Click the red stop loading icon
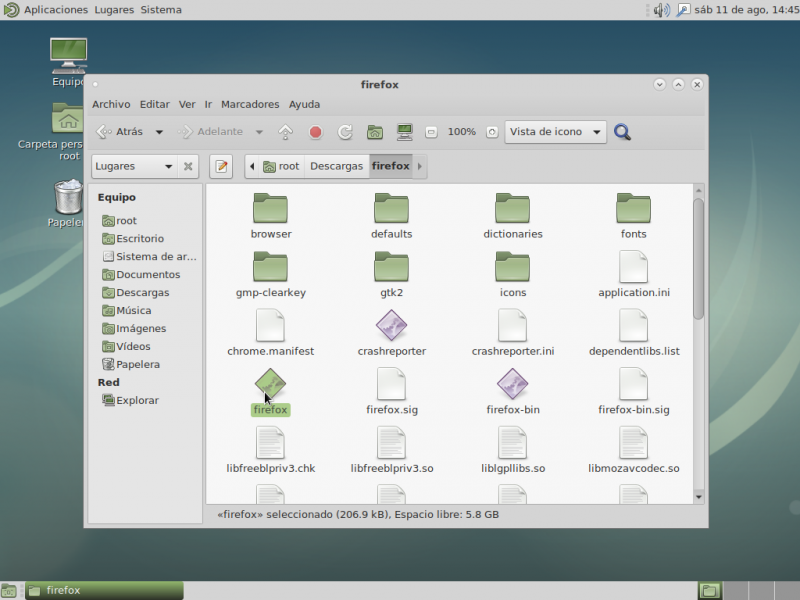This screenshot has height=600, width=800. [x=315, y=132]
